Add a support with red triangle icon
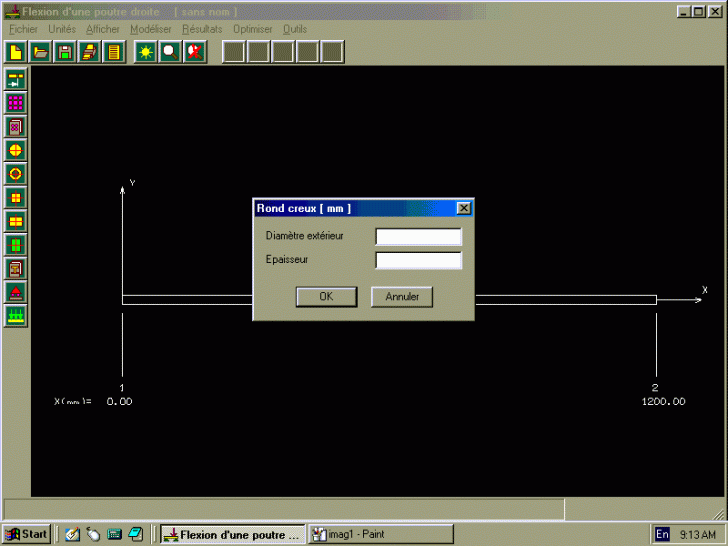The height and width of the screenshot is (546, 728). coord(16,292)
